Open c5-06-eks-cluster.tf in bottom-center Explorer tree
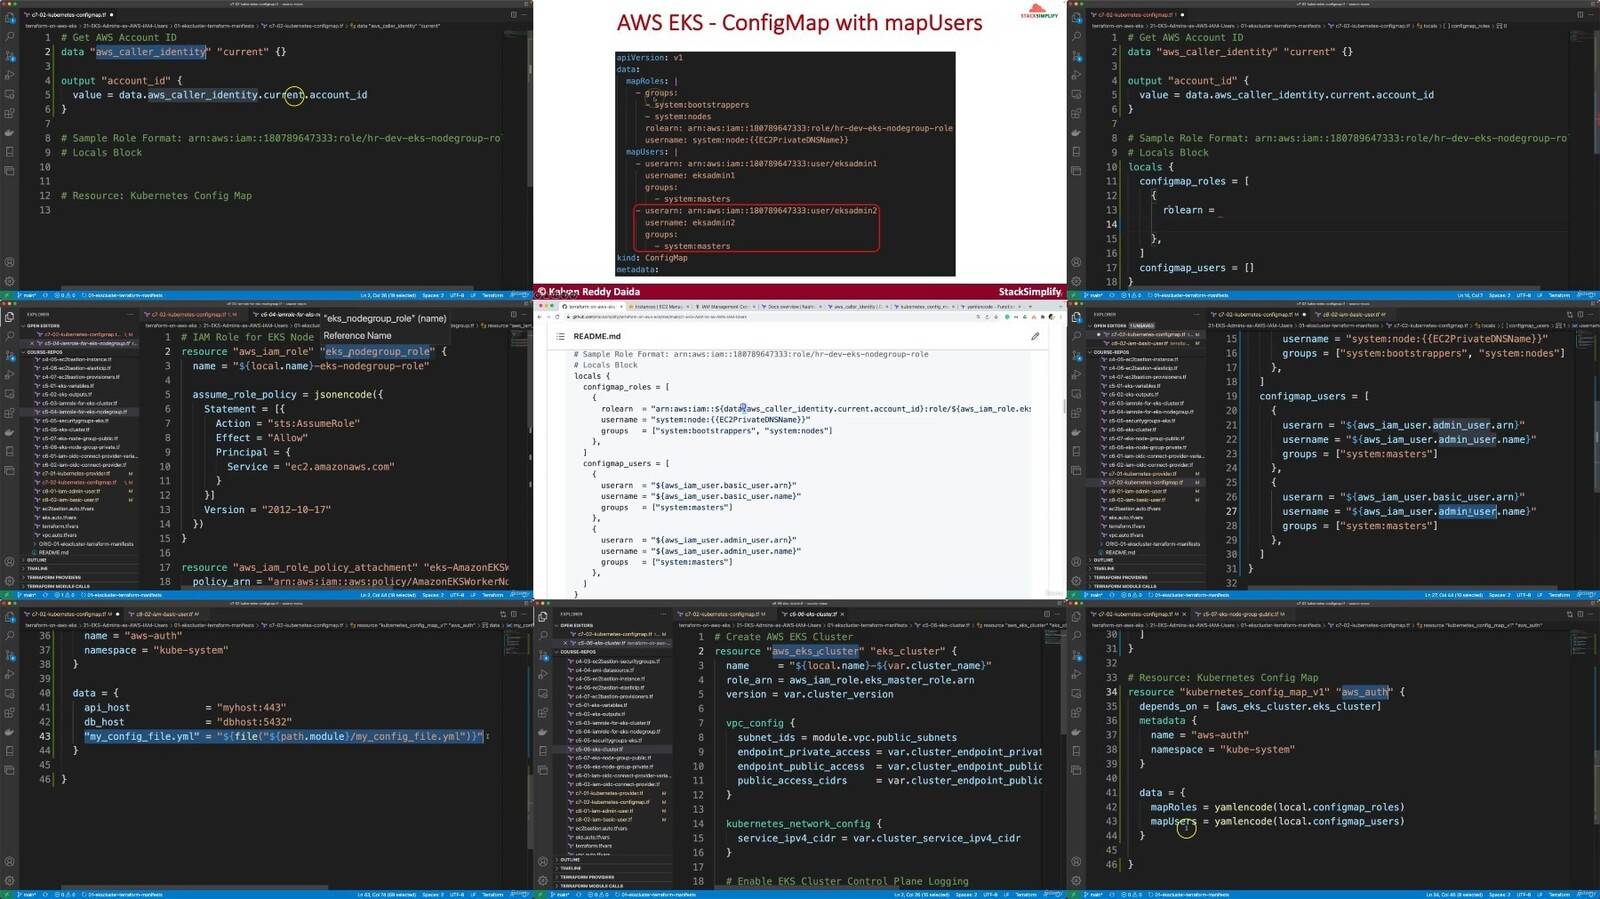The width and height of the screenshot is (1600, 899). [599, 749]
